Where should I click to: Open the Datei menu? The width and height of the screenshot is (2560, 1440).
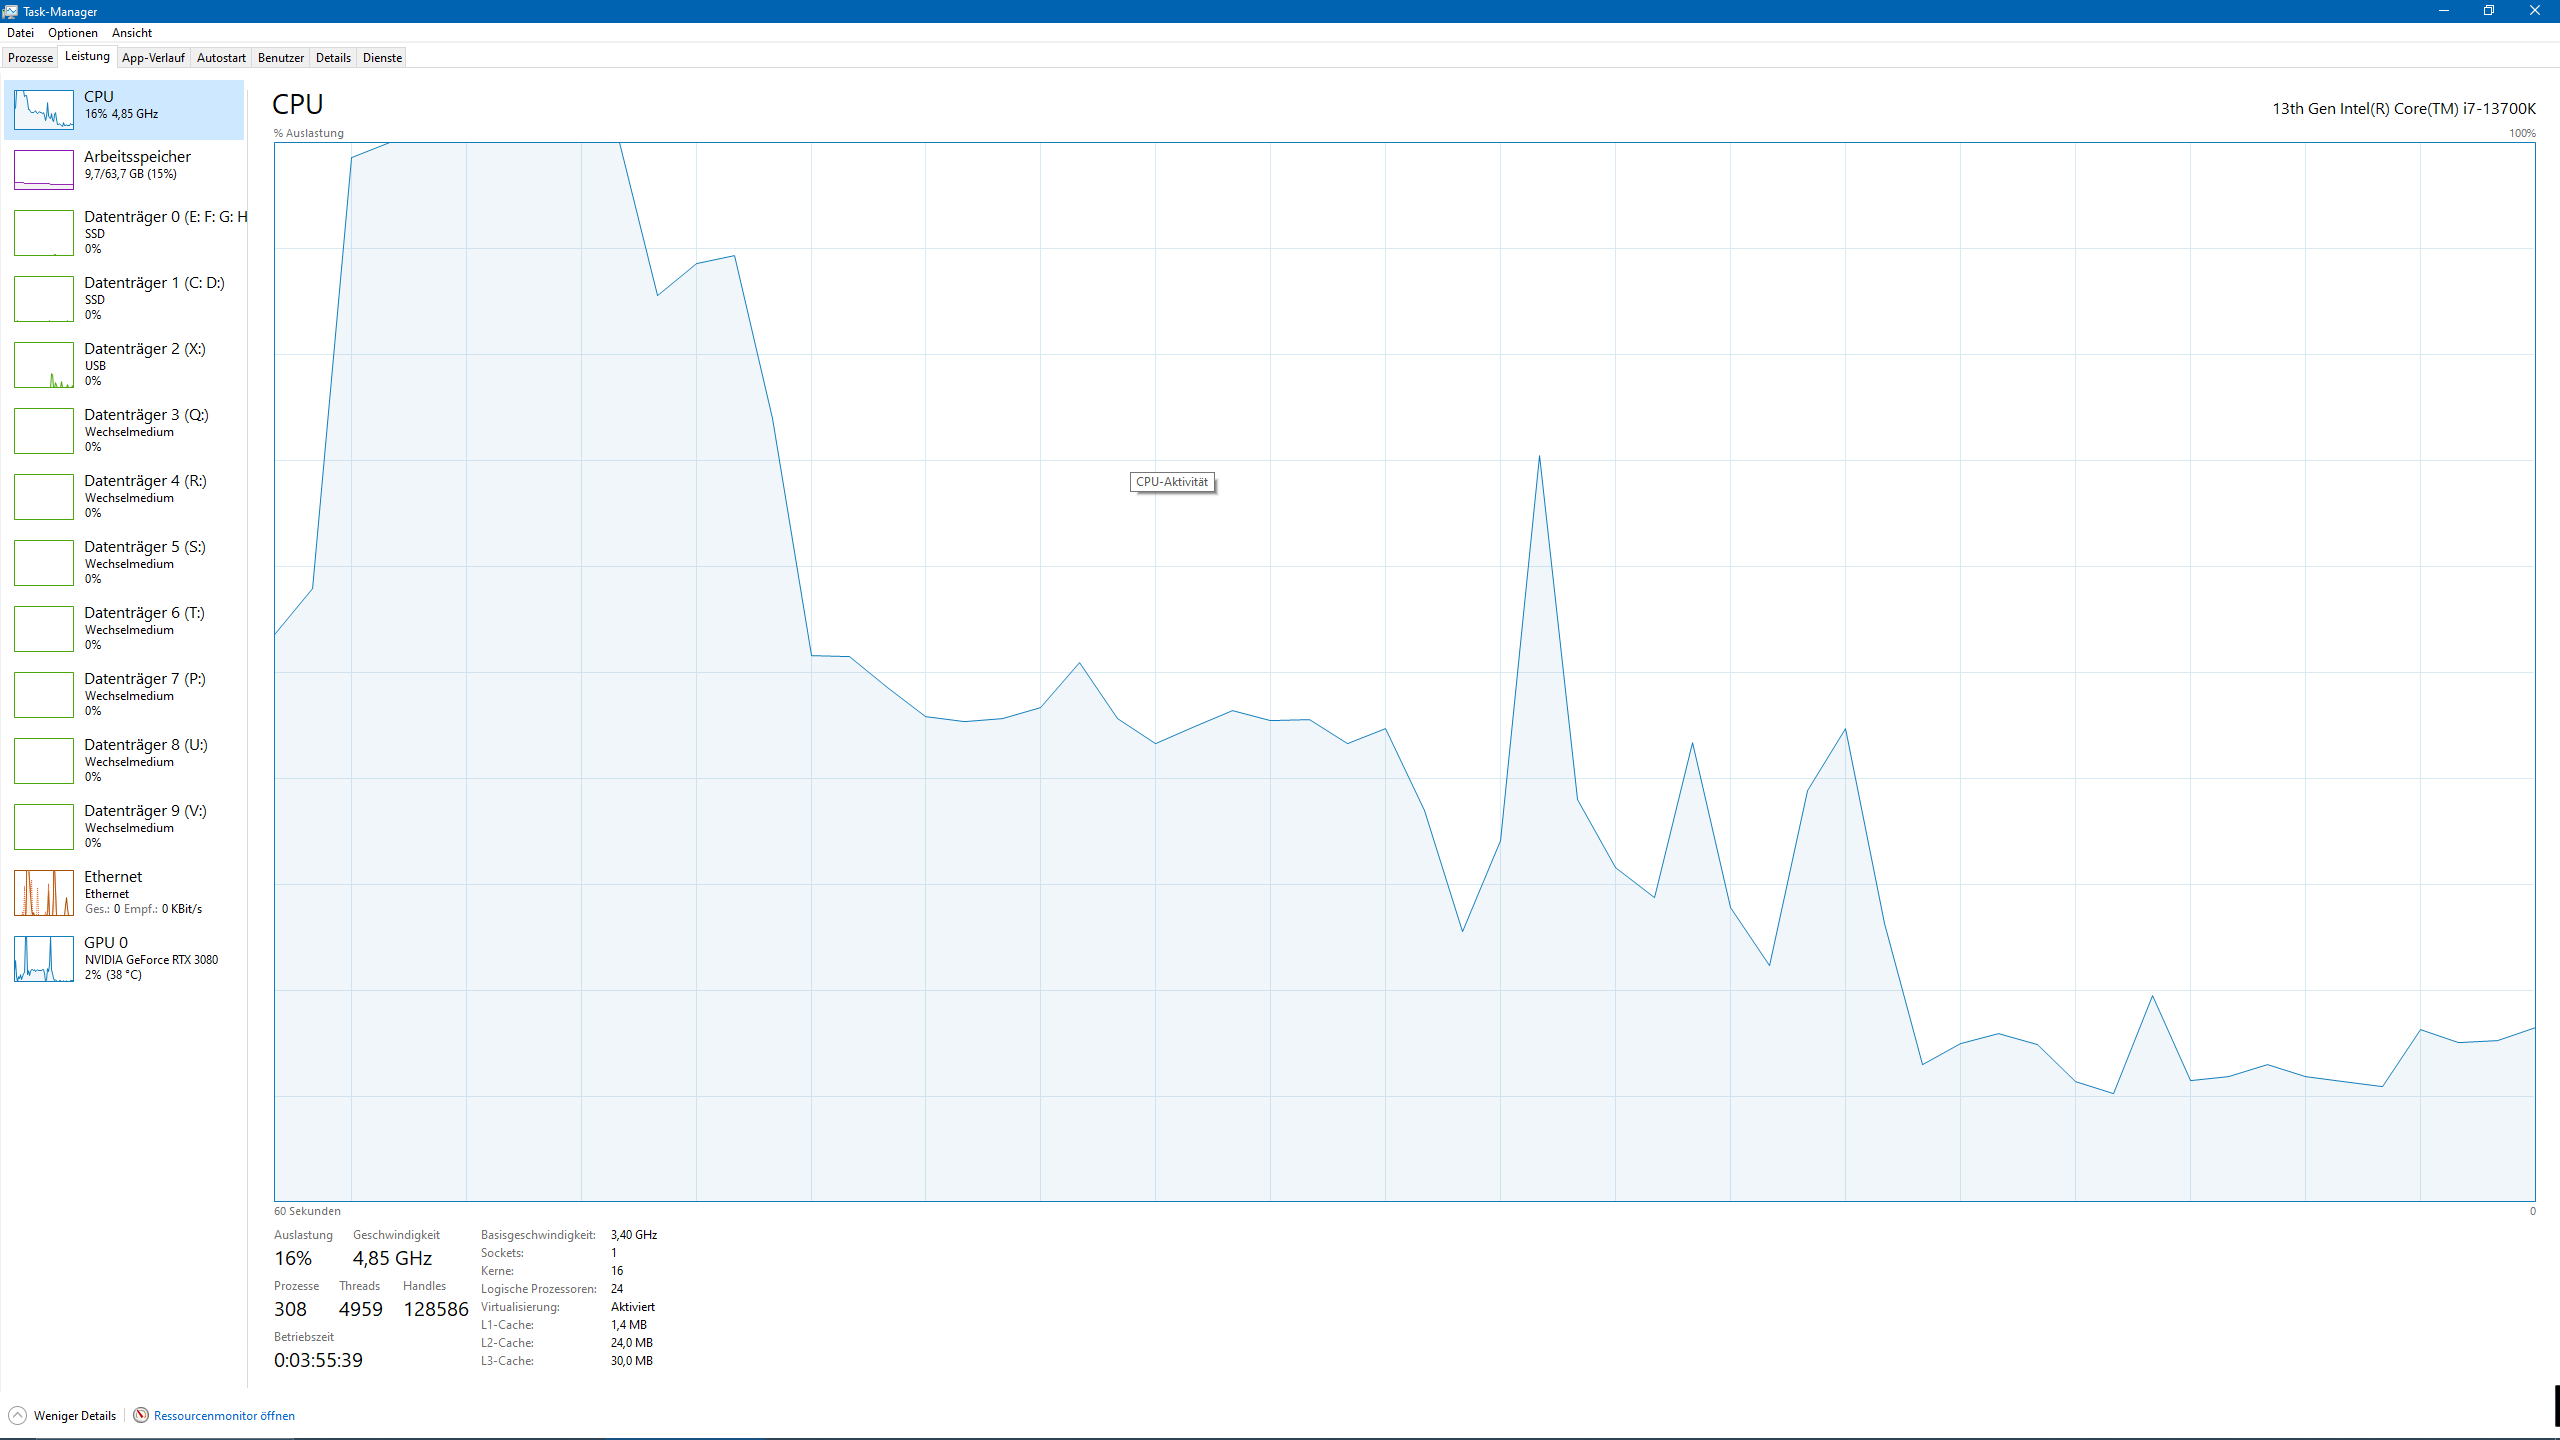coord(21,33)
